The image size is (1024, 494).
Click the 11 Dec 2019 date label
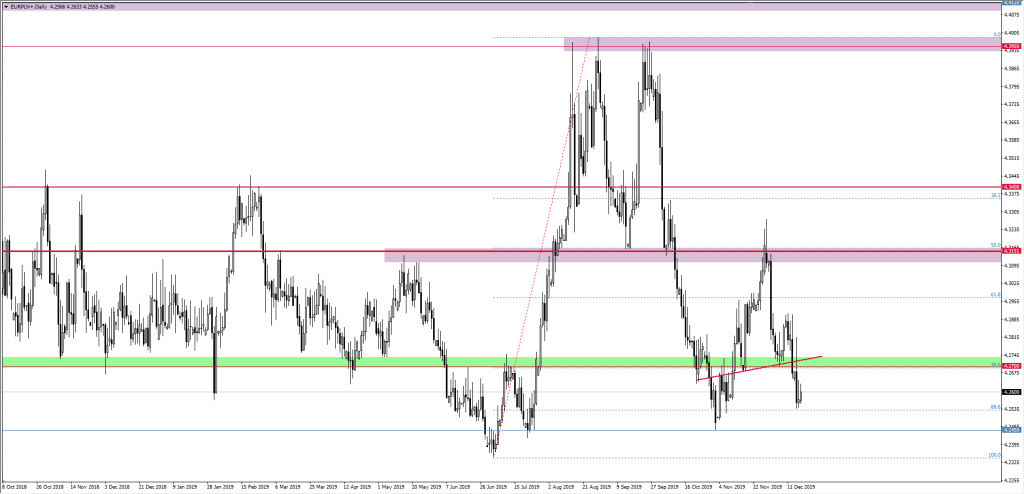[x=800, y=487]
